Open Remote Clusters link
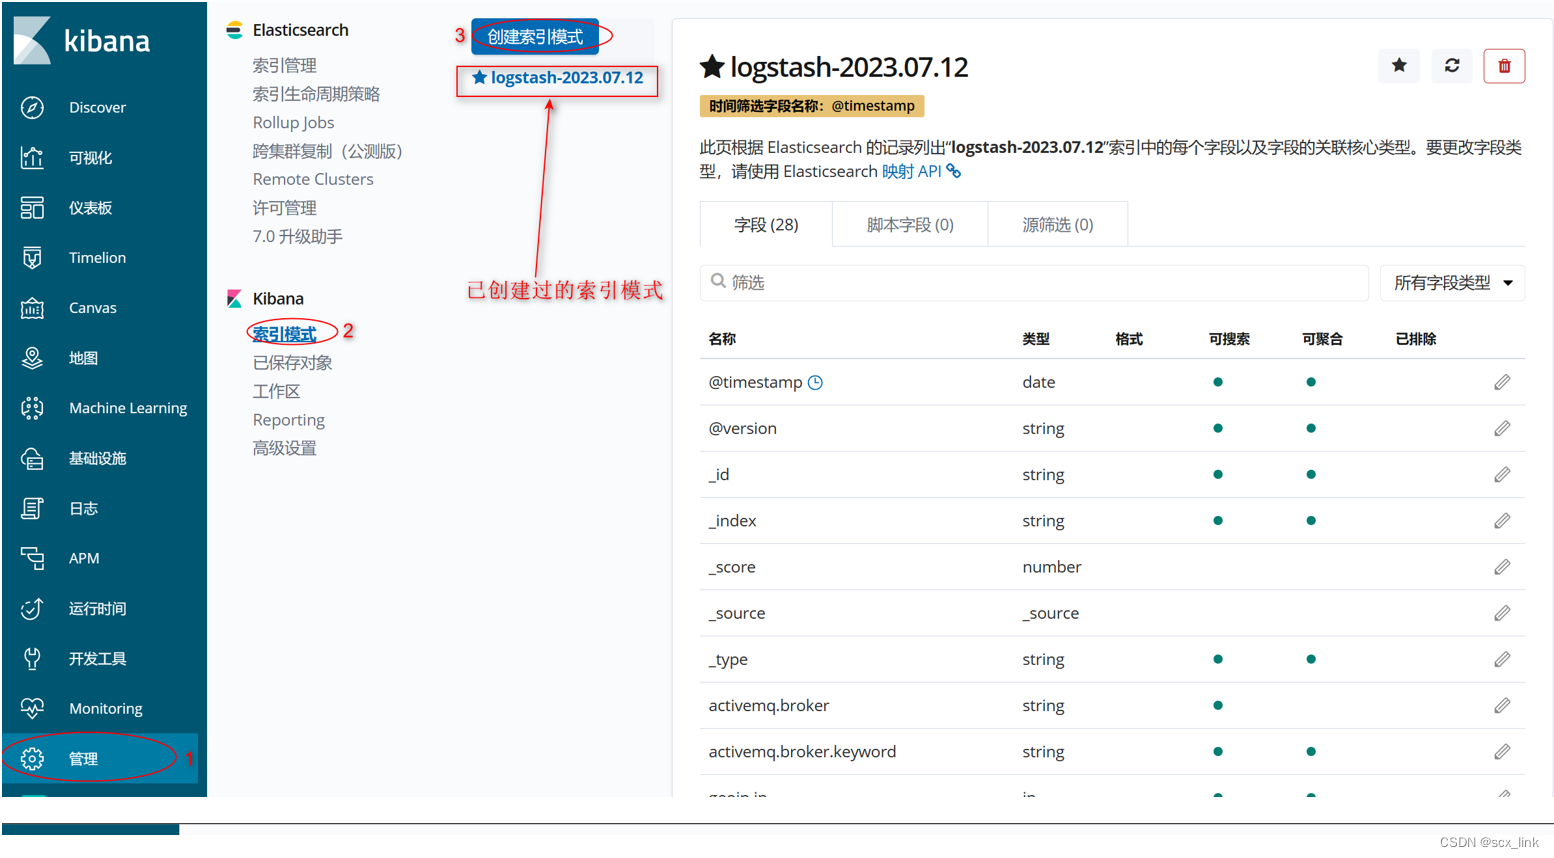 (313, 179)
